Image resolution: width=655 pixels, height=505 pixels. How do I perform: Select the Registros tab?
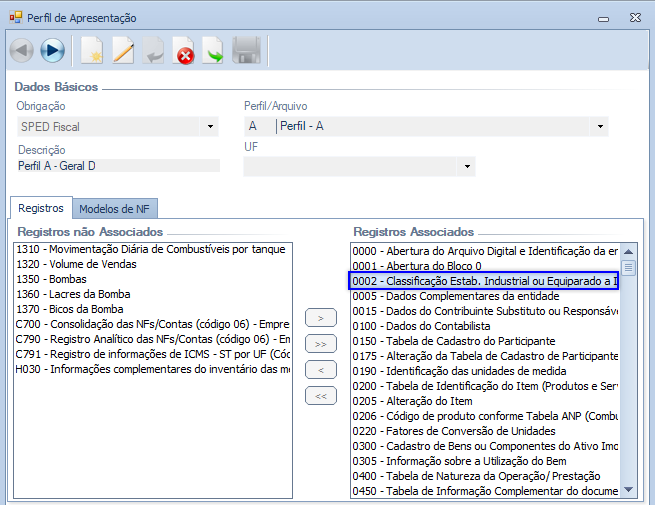[x=41, y=208]
